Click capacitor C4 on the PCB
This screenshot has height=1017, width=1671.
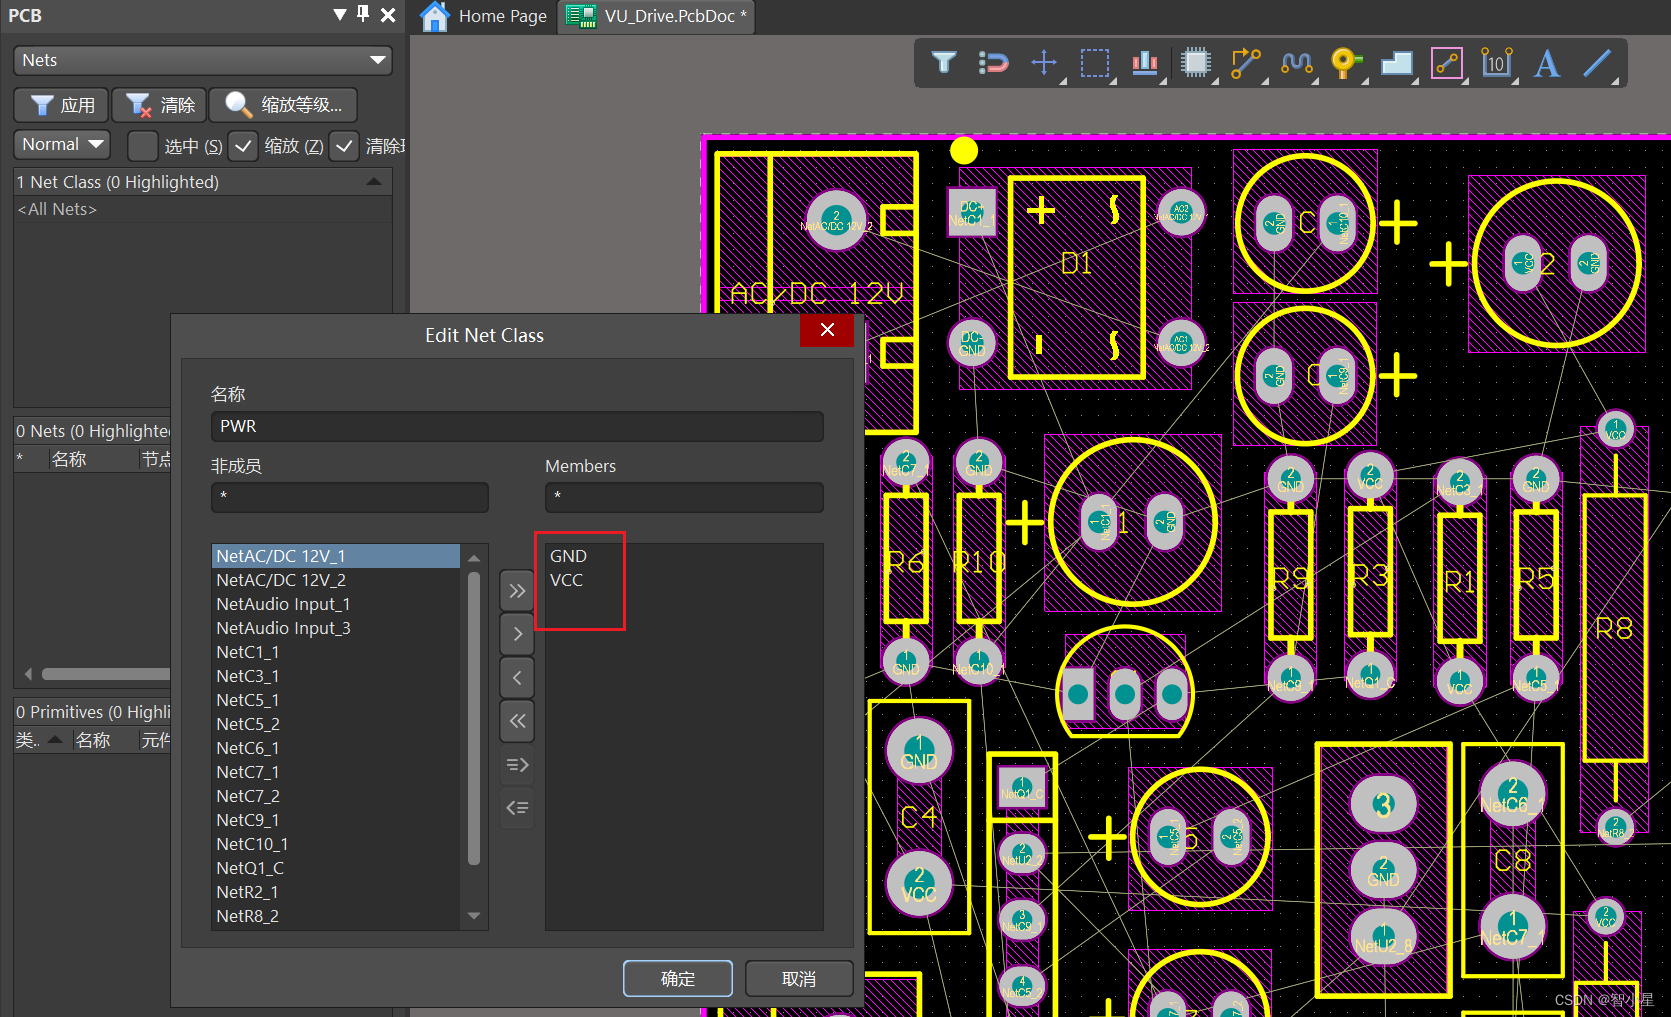[918, 817]
